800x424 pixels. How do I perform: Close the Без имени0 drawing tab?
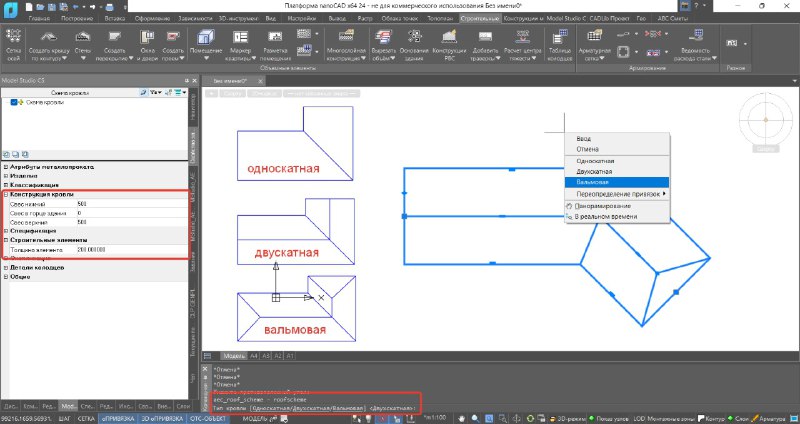[x=260, y=81]
